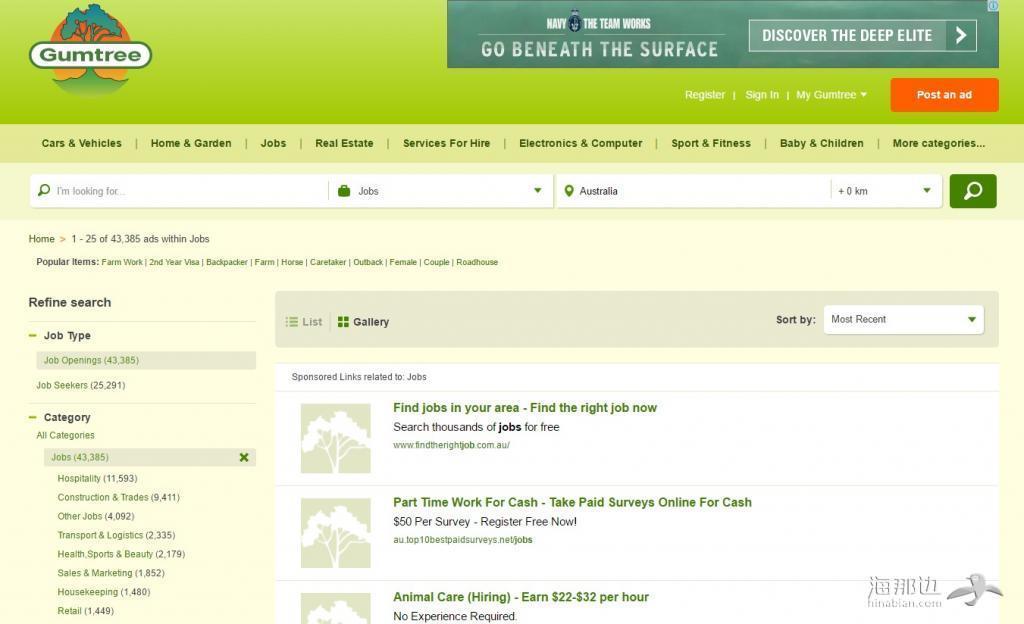Select the magnifier icon inside the search field
1024x624 pixels.
44,190
